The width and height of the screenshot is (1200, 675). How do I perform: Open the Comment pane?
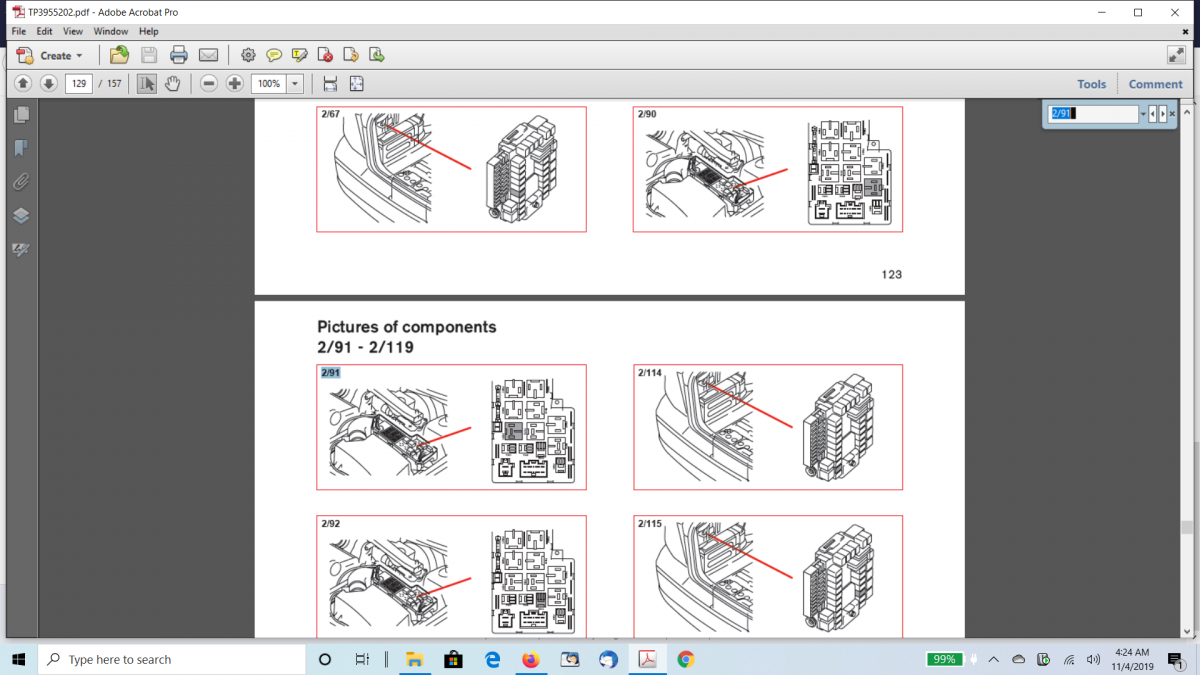(1155, 84)
